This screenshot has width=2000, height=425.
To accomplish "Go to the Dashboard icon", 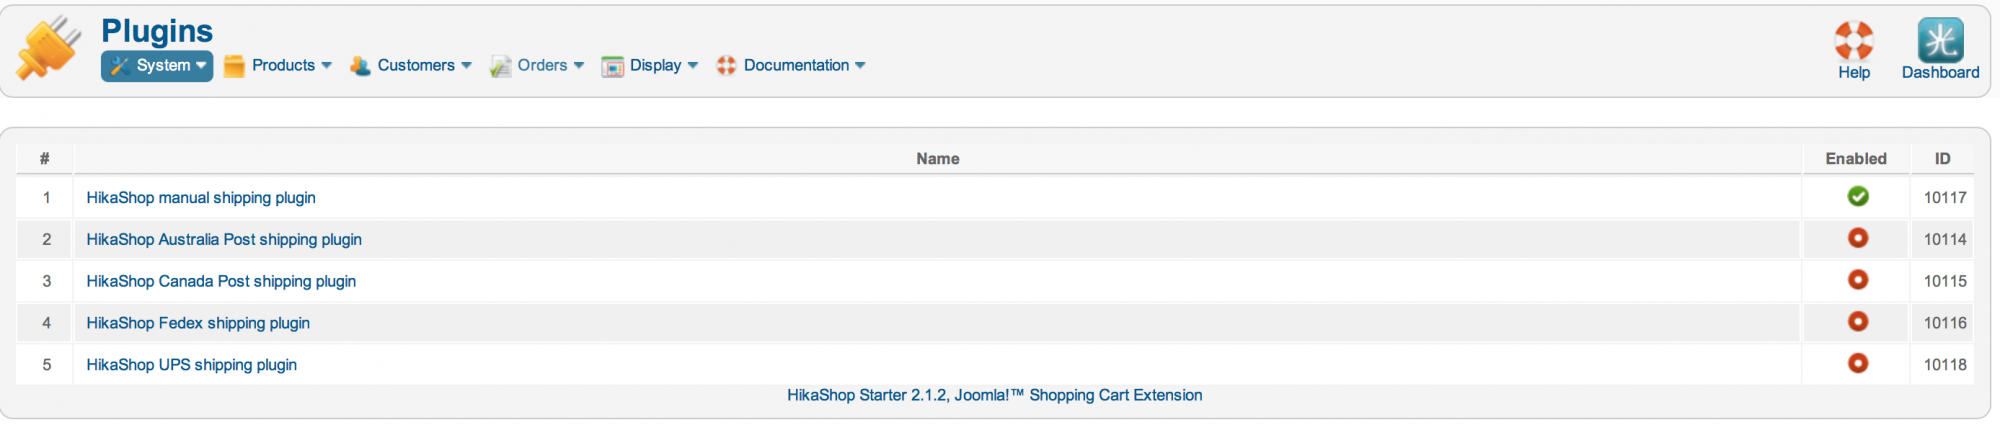I will 1940,41.
